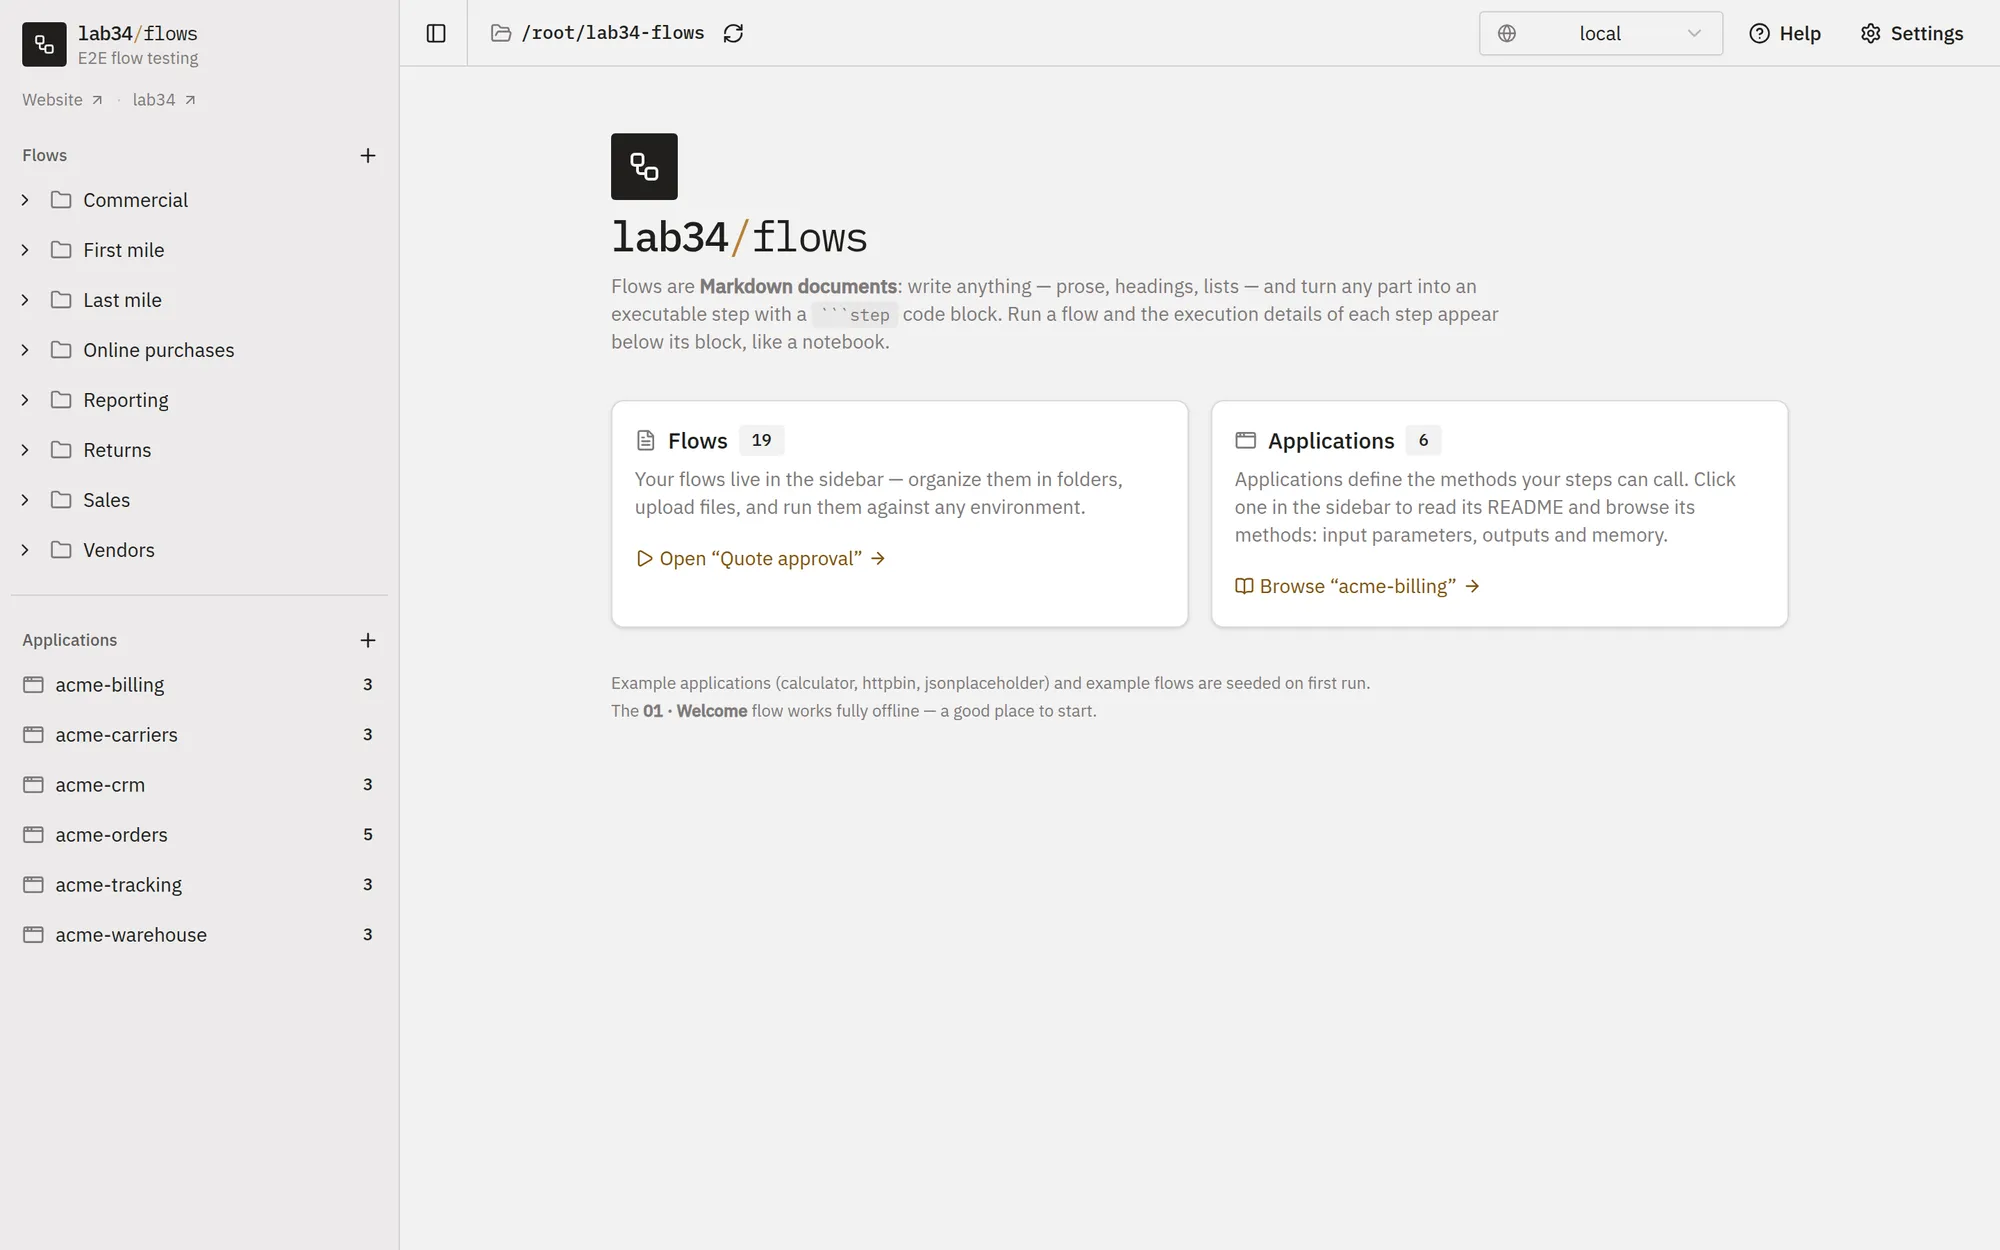
Task: Select acme-tracking in Applications list
Action: tap(199, 885)
